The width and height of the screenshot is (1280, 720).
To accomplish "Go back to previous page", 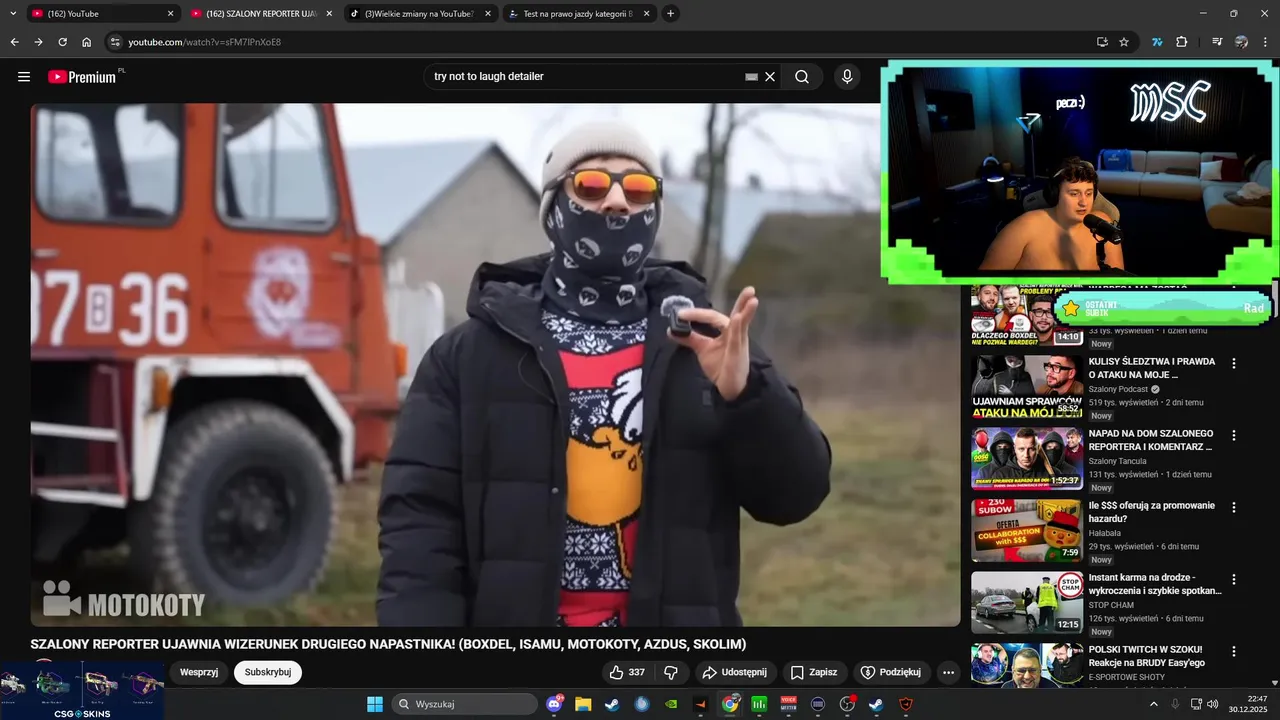I will (14, 42).
